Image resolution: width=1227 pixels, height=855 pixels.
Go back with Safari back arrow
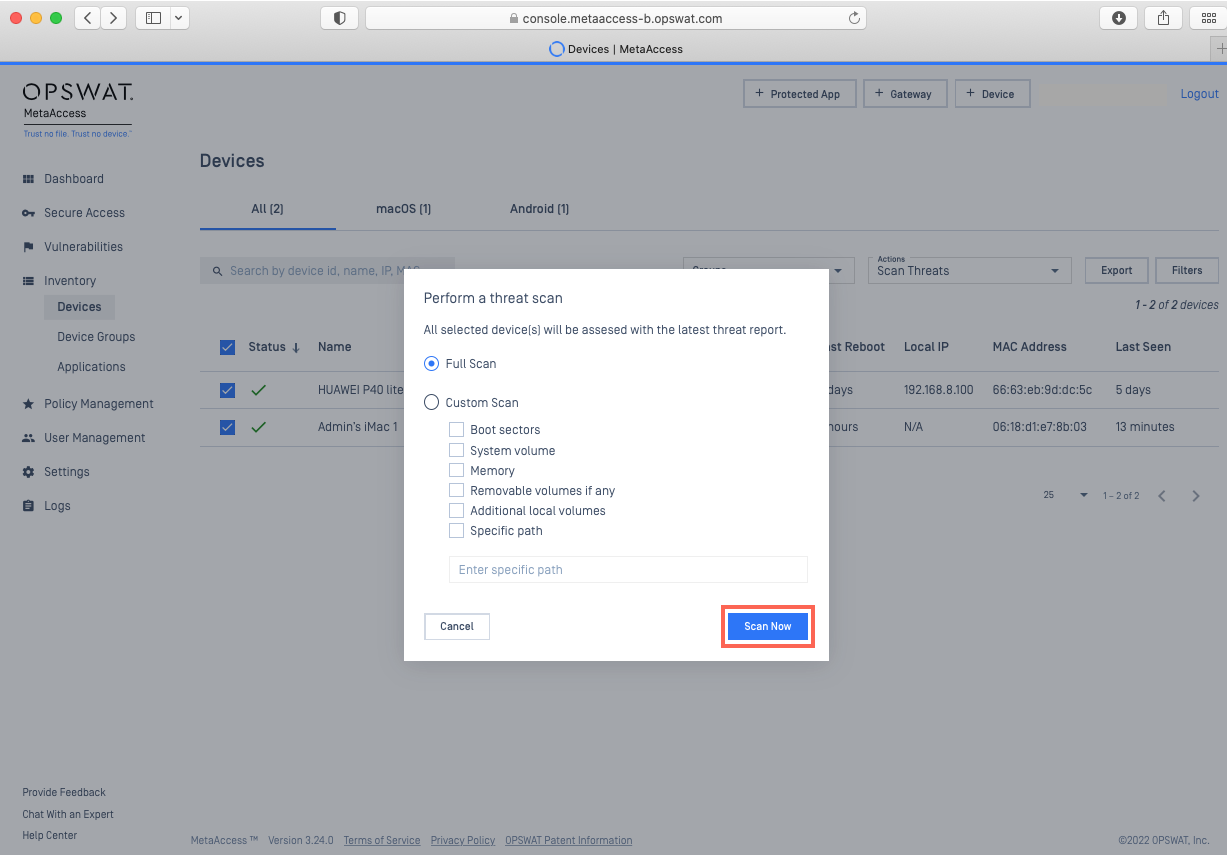click(x=87, y=18)
